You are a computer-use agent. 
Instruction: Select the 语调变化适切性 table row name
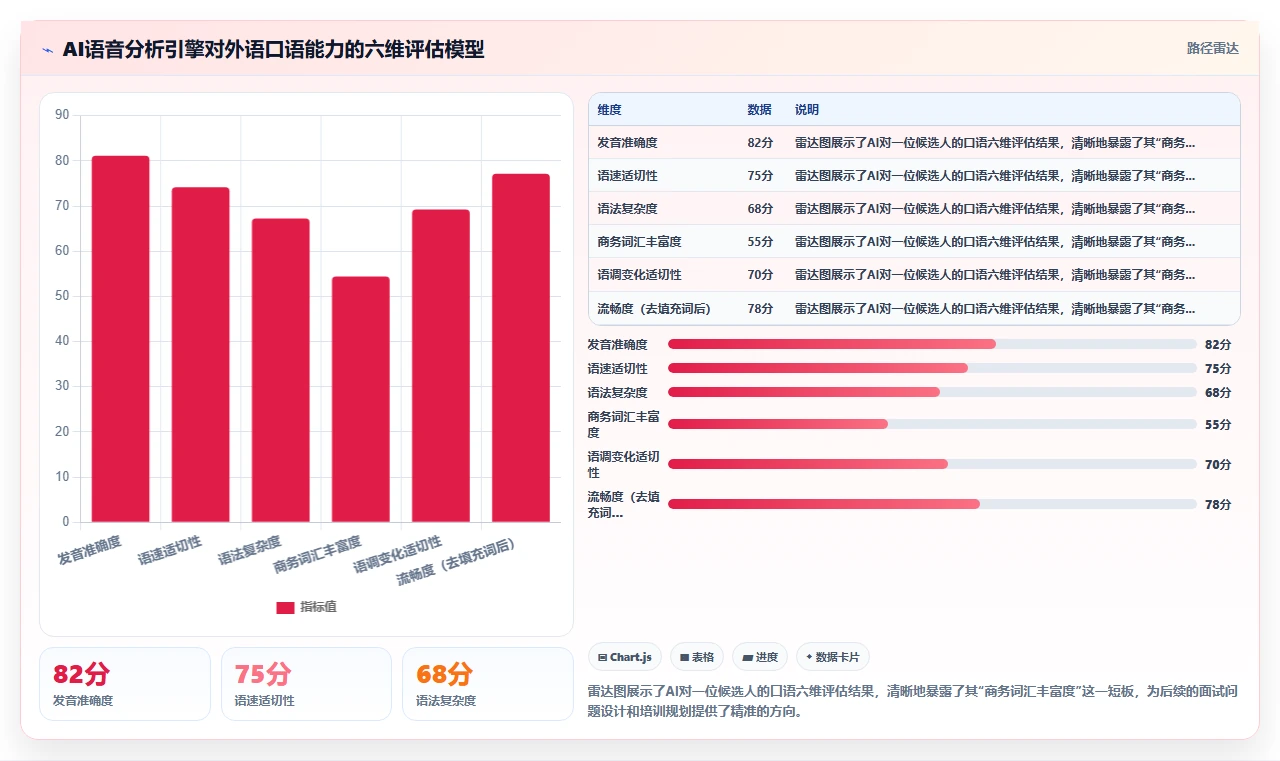(639, 275)
